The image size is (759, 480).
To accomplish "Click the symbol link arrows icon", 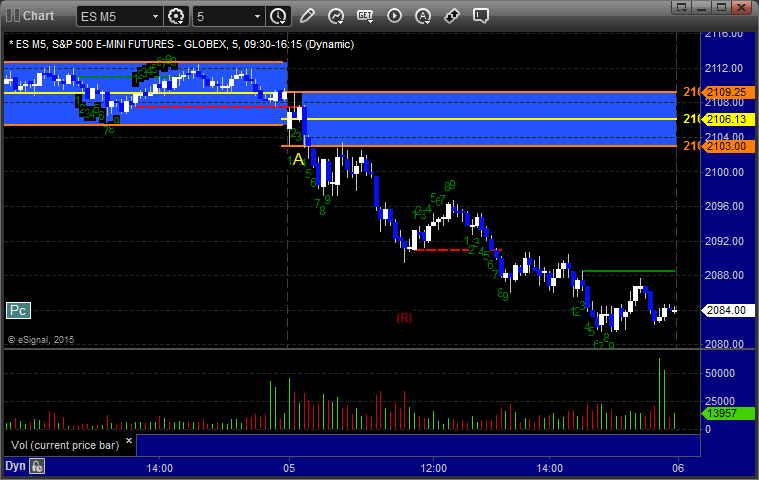I will 452,16.
